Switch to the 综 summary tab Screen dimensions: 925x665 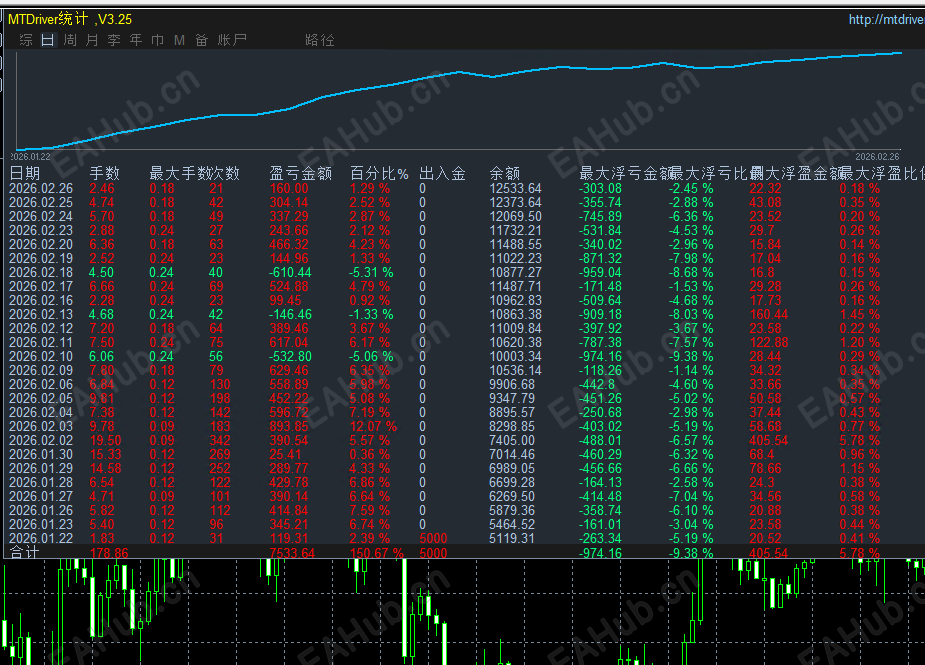[x=26, y=40]
